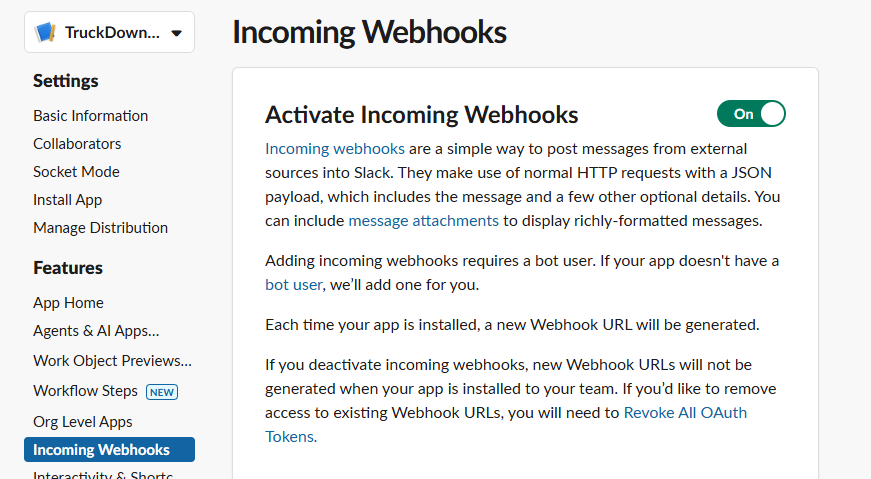Select Socket Mode in sidebar
The width and height of the screenshot is (871, 479).
coord(76,172)
